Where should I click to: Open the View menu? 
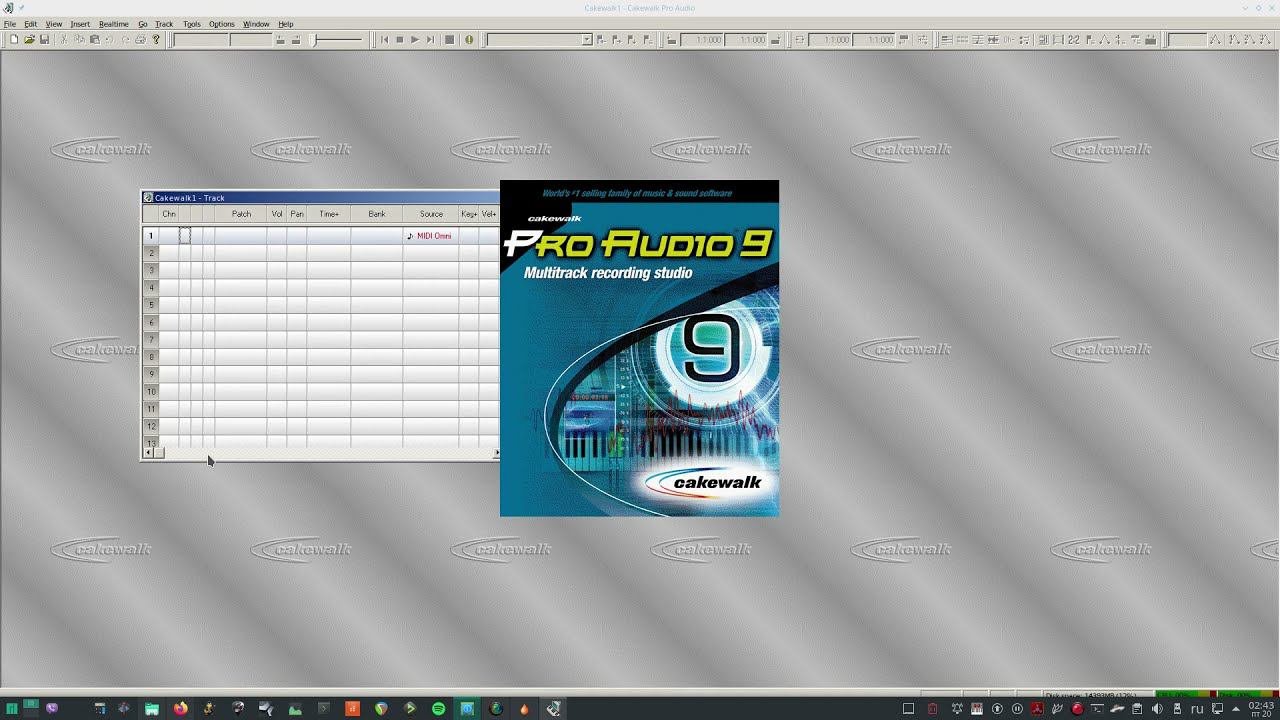tap(54, 24)
